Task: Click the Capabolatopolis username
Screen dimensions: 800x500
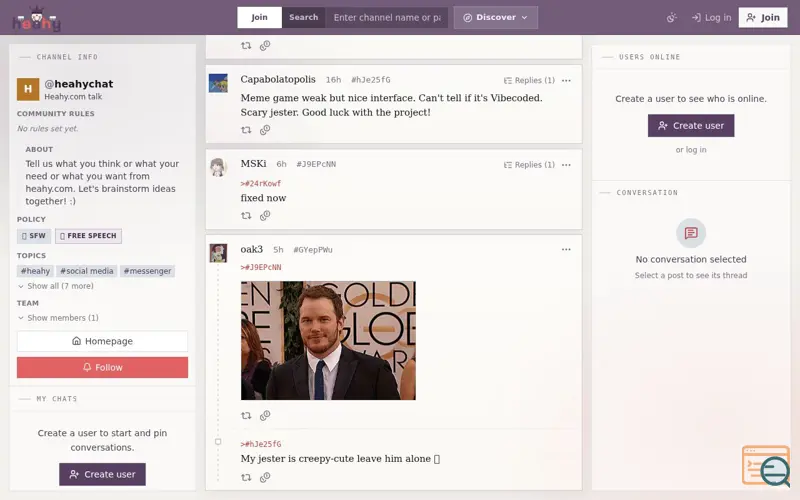Action: (278, 79)
